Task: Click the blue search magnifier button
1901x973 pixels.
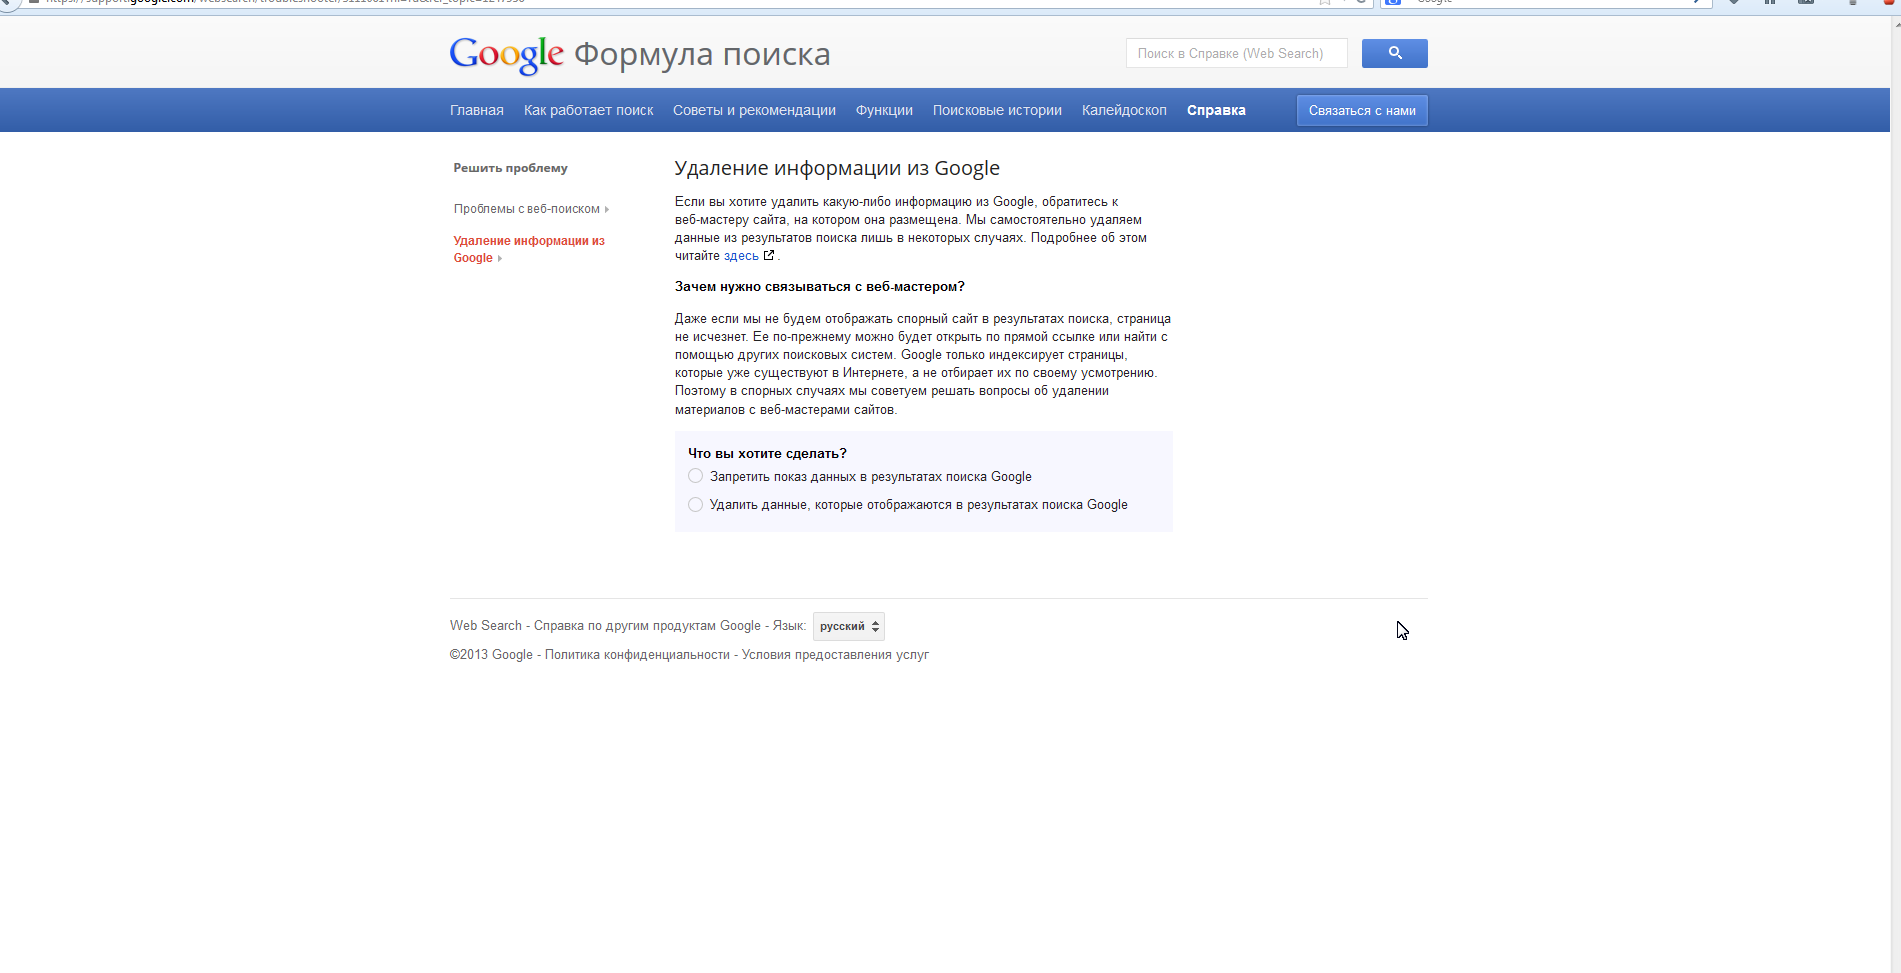Action: (x=1394, y=53)
